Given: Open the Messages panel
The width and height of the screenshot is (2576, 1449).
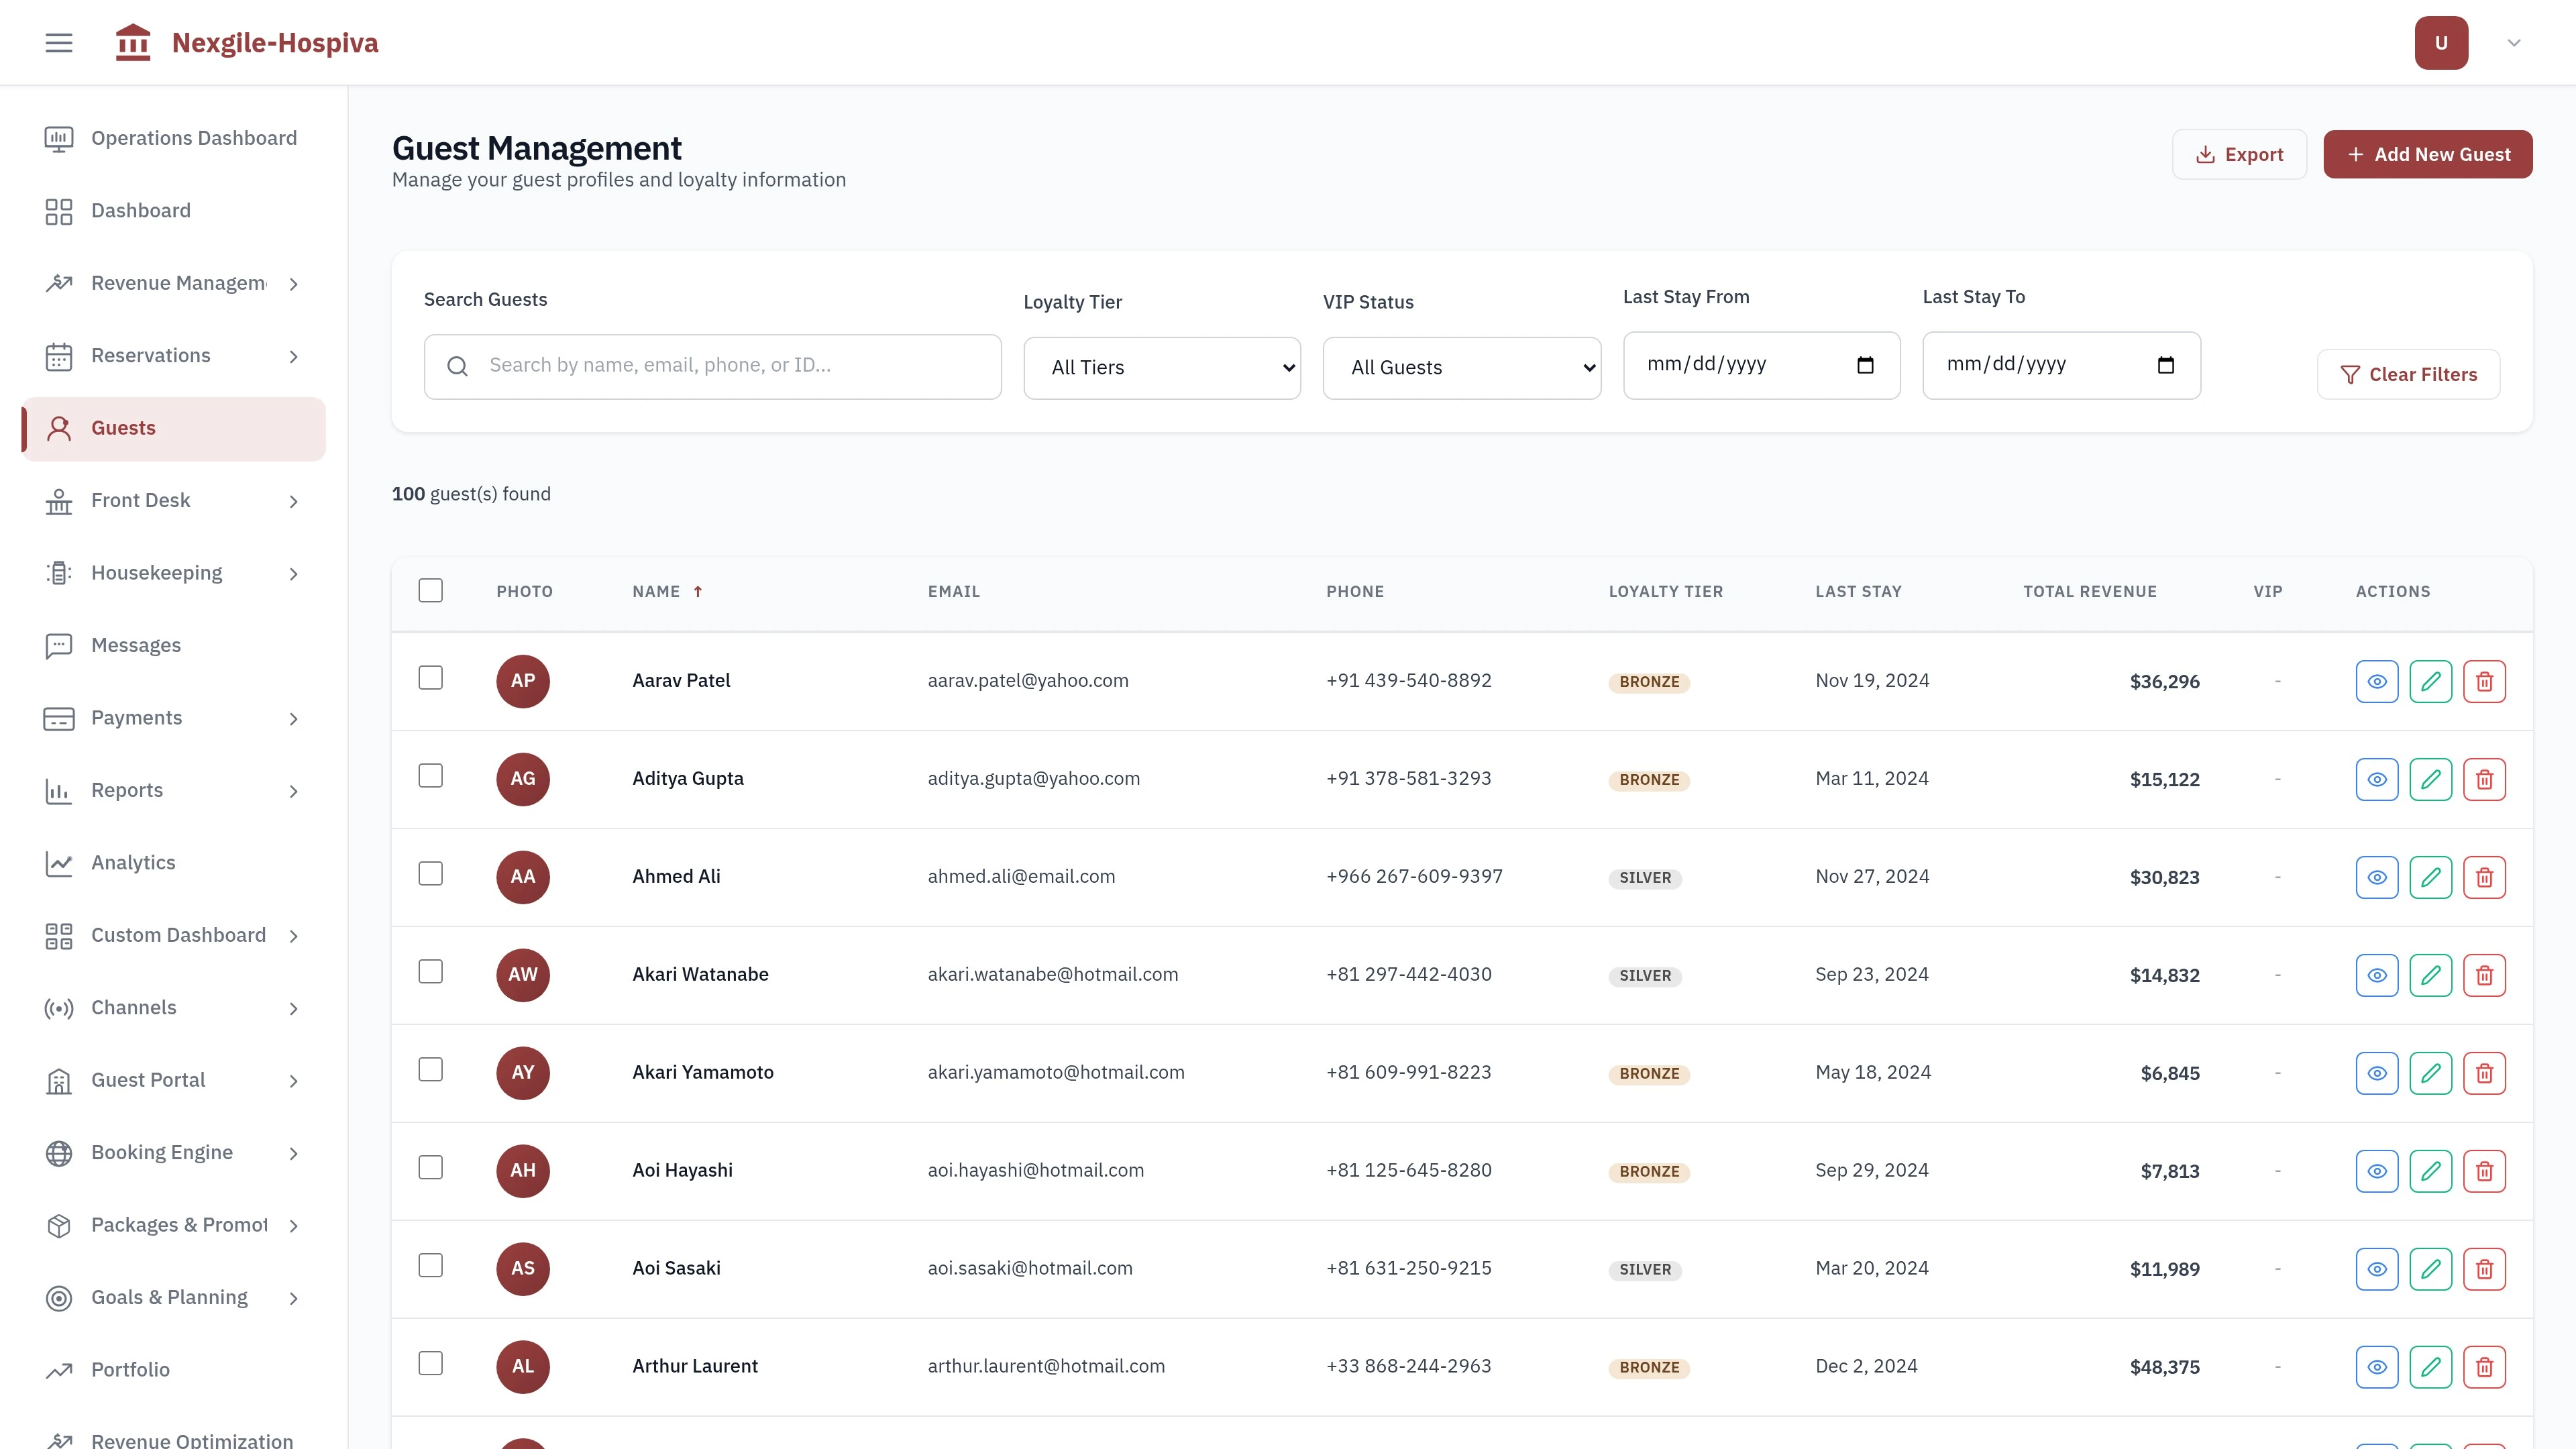Looking at the screenshot, I should pos(135,645).
